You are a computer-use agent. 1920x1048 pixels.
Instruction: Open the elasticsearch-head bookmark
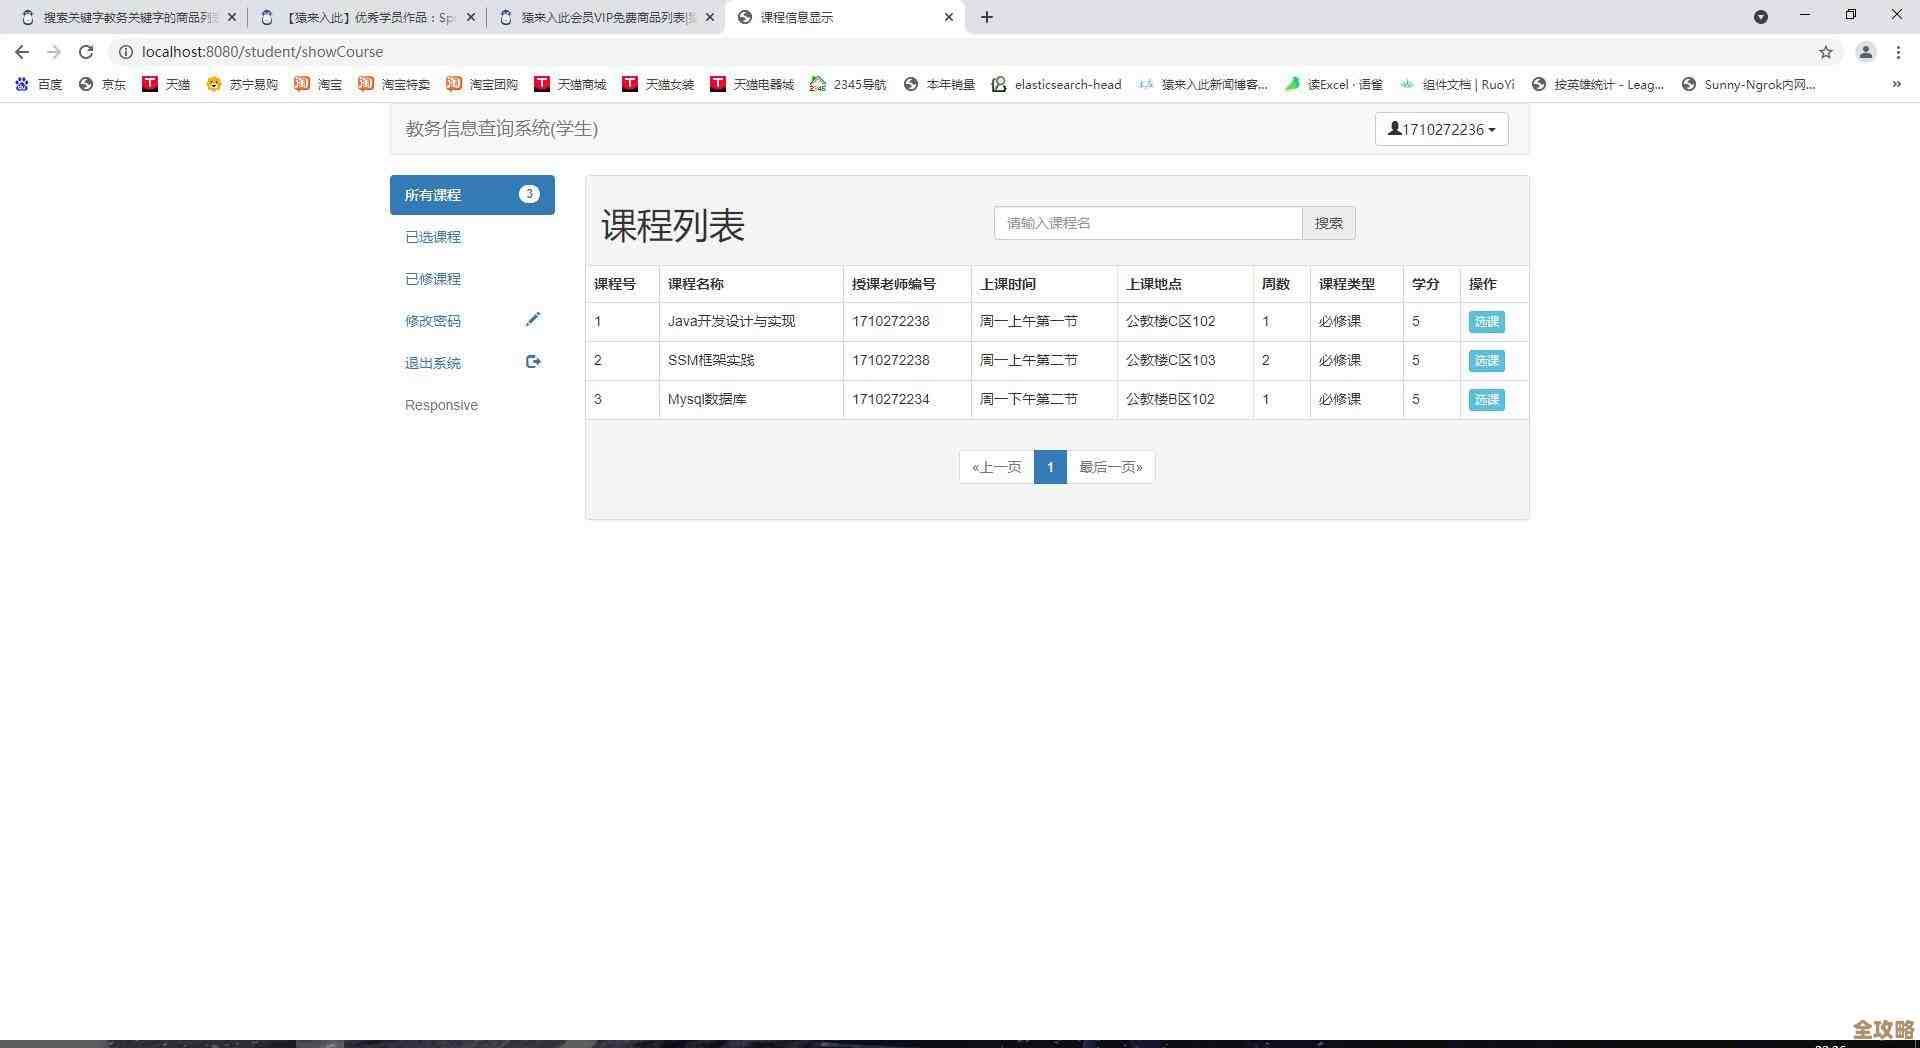tap(1056, 84)
